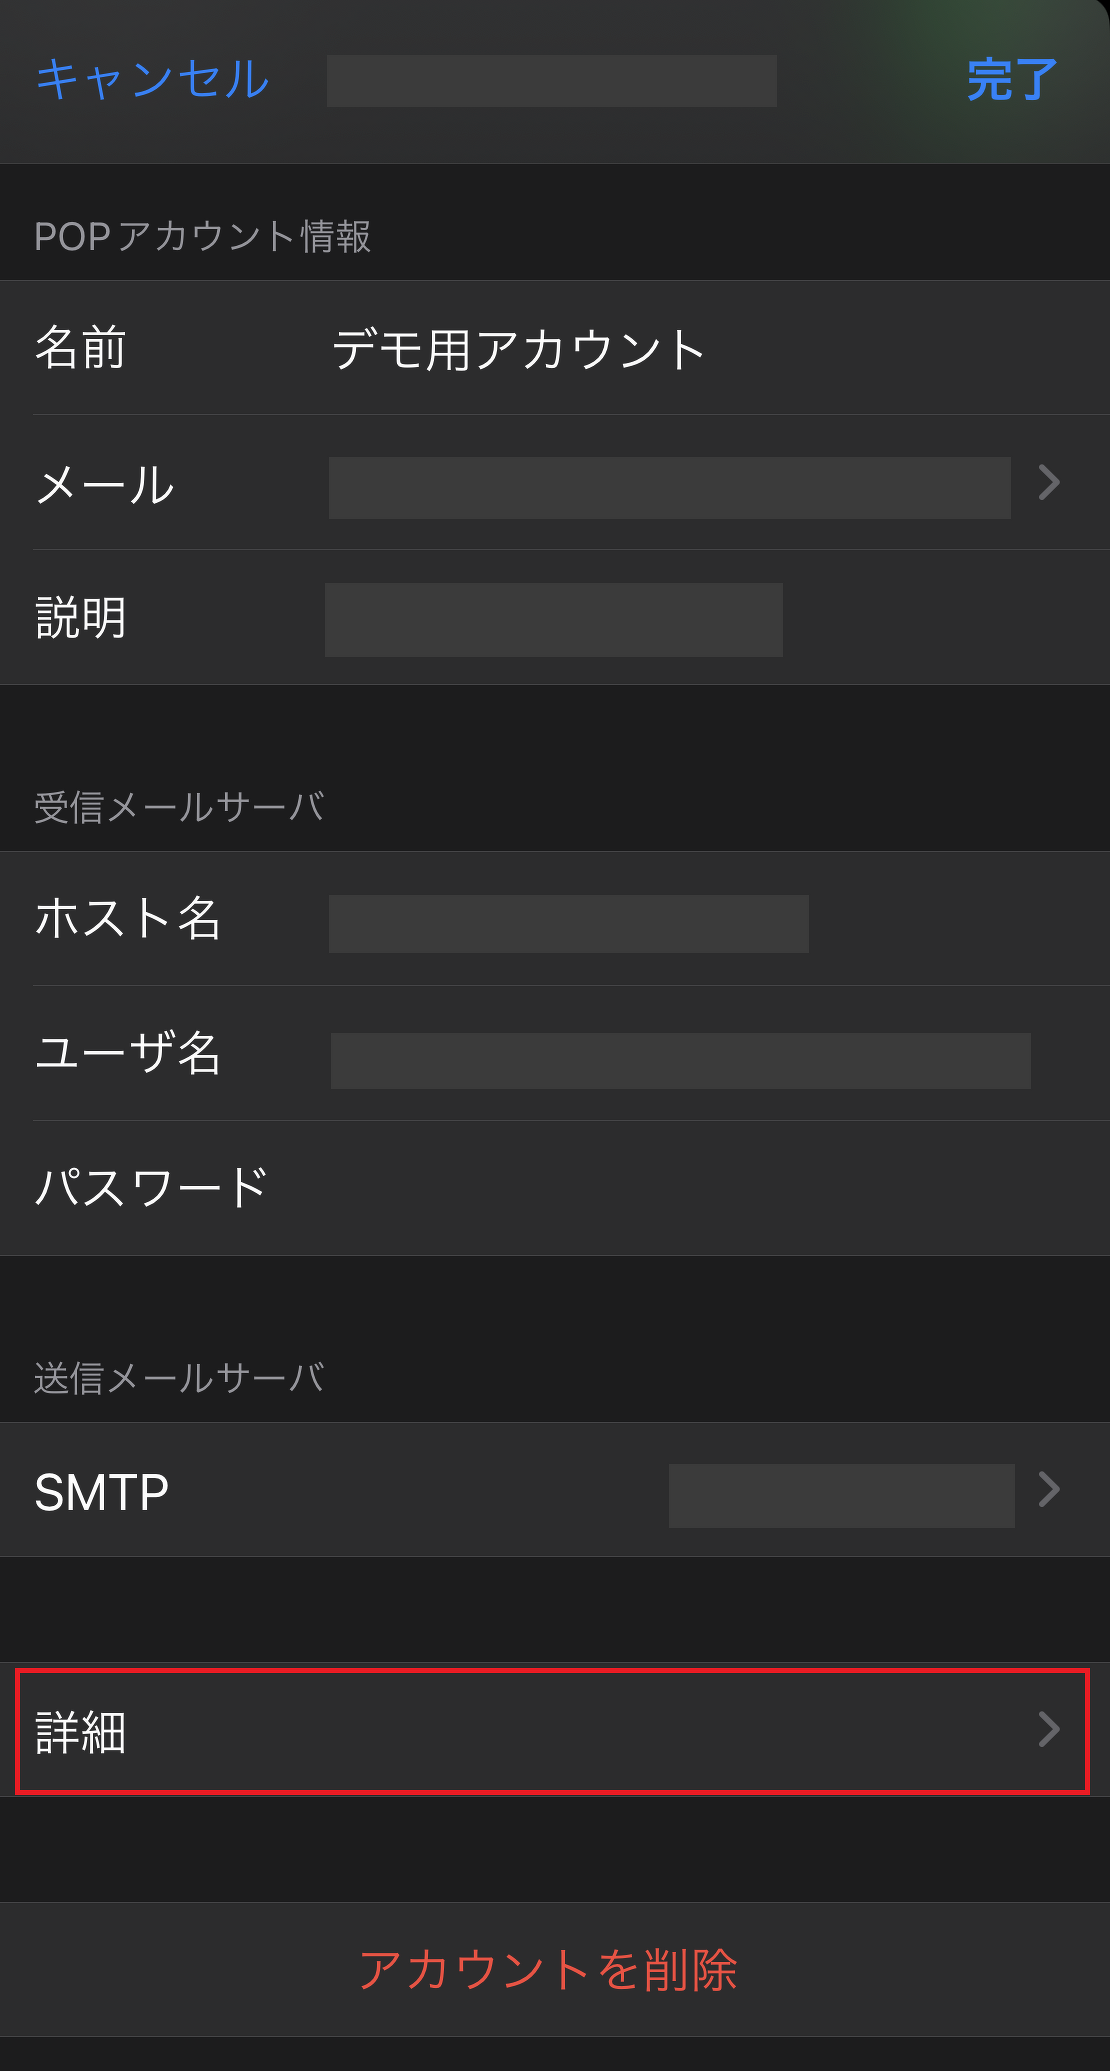The height and width of the screenshot is (2071, 1110).
Task: Edit the ユーザ名 user name field
Action: pos(680,1060)
